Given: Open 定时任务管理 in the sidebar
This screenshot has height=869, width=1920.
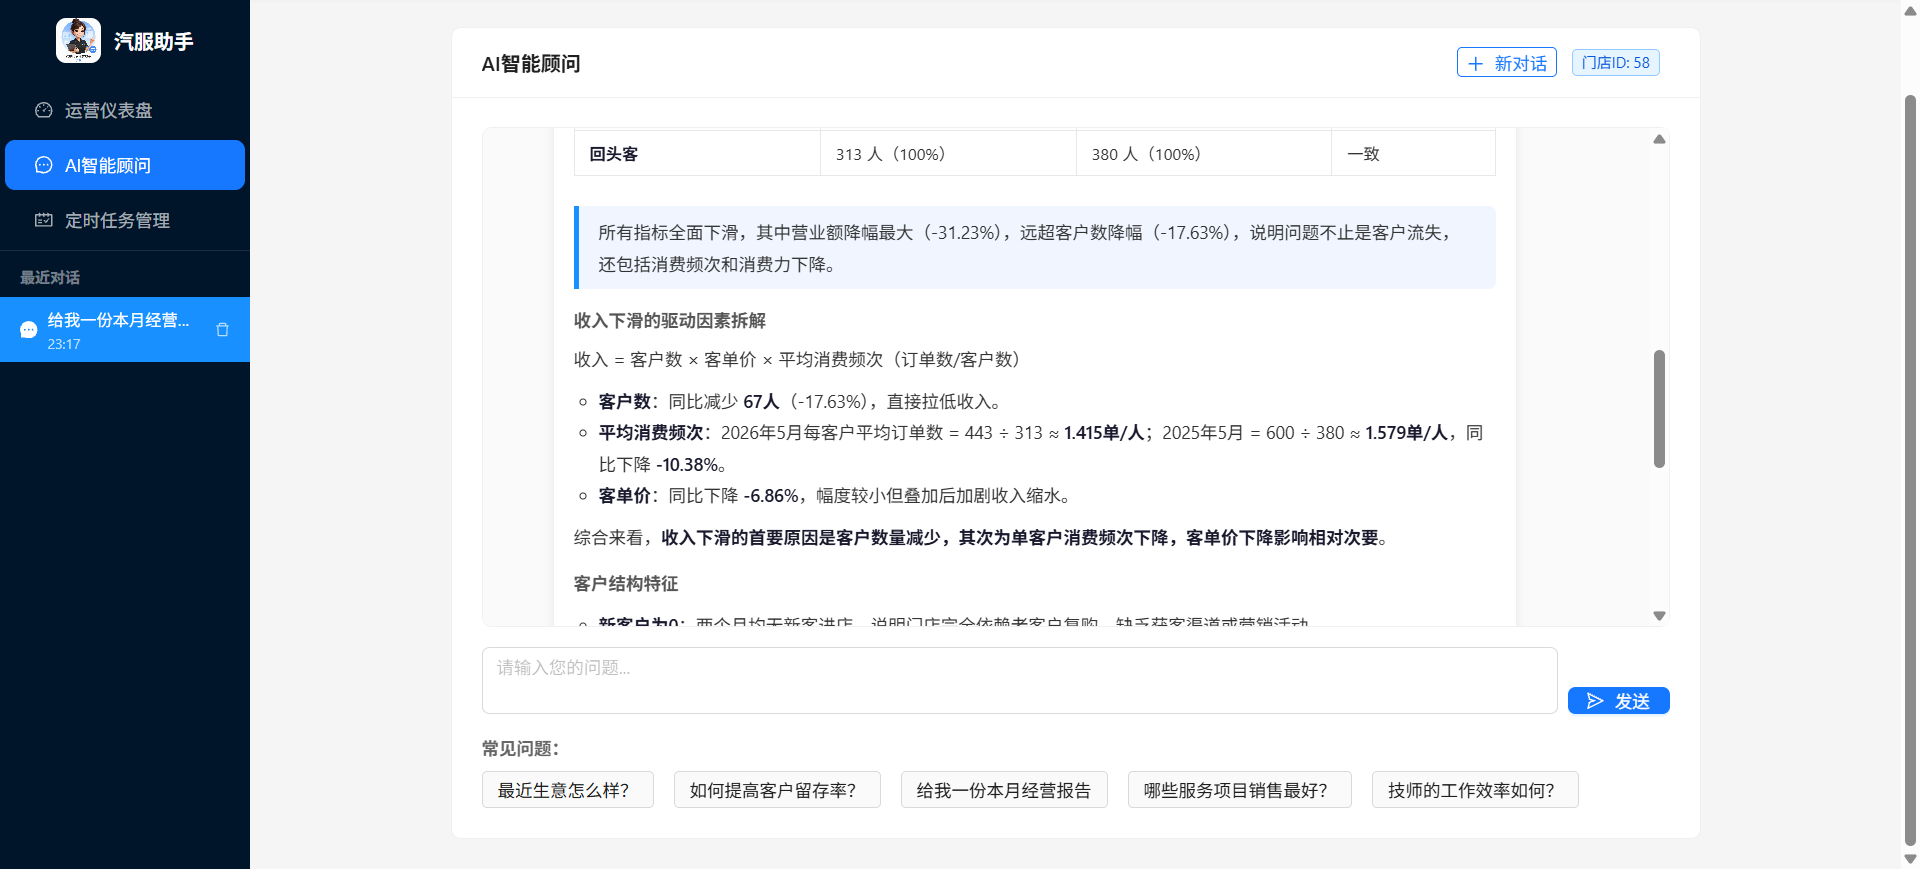Looking at the screenshot, I should click(x=125, y=220).
